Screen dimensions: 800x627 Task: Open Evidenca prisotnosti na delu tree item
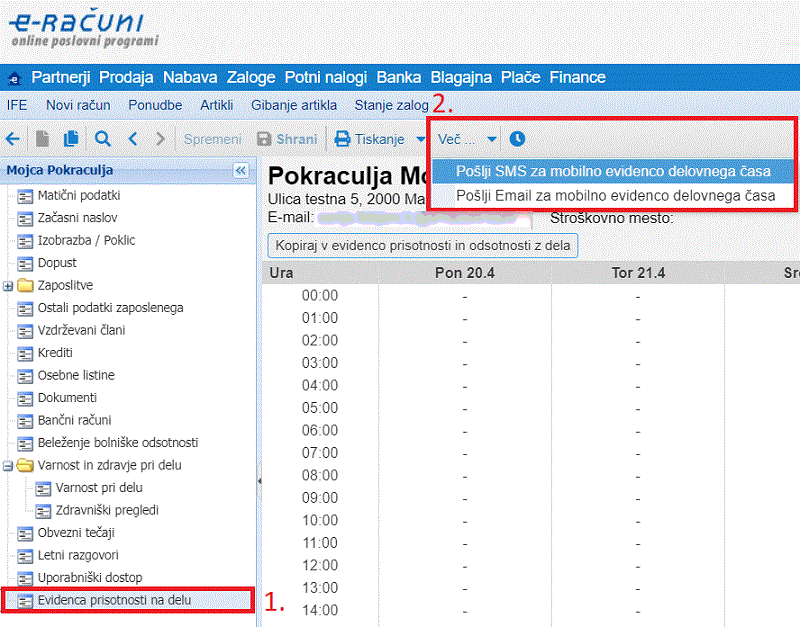(114, 600)
